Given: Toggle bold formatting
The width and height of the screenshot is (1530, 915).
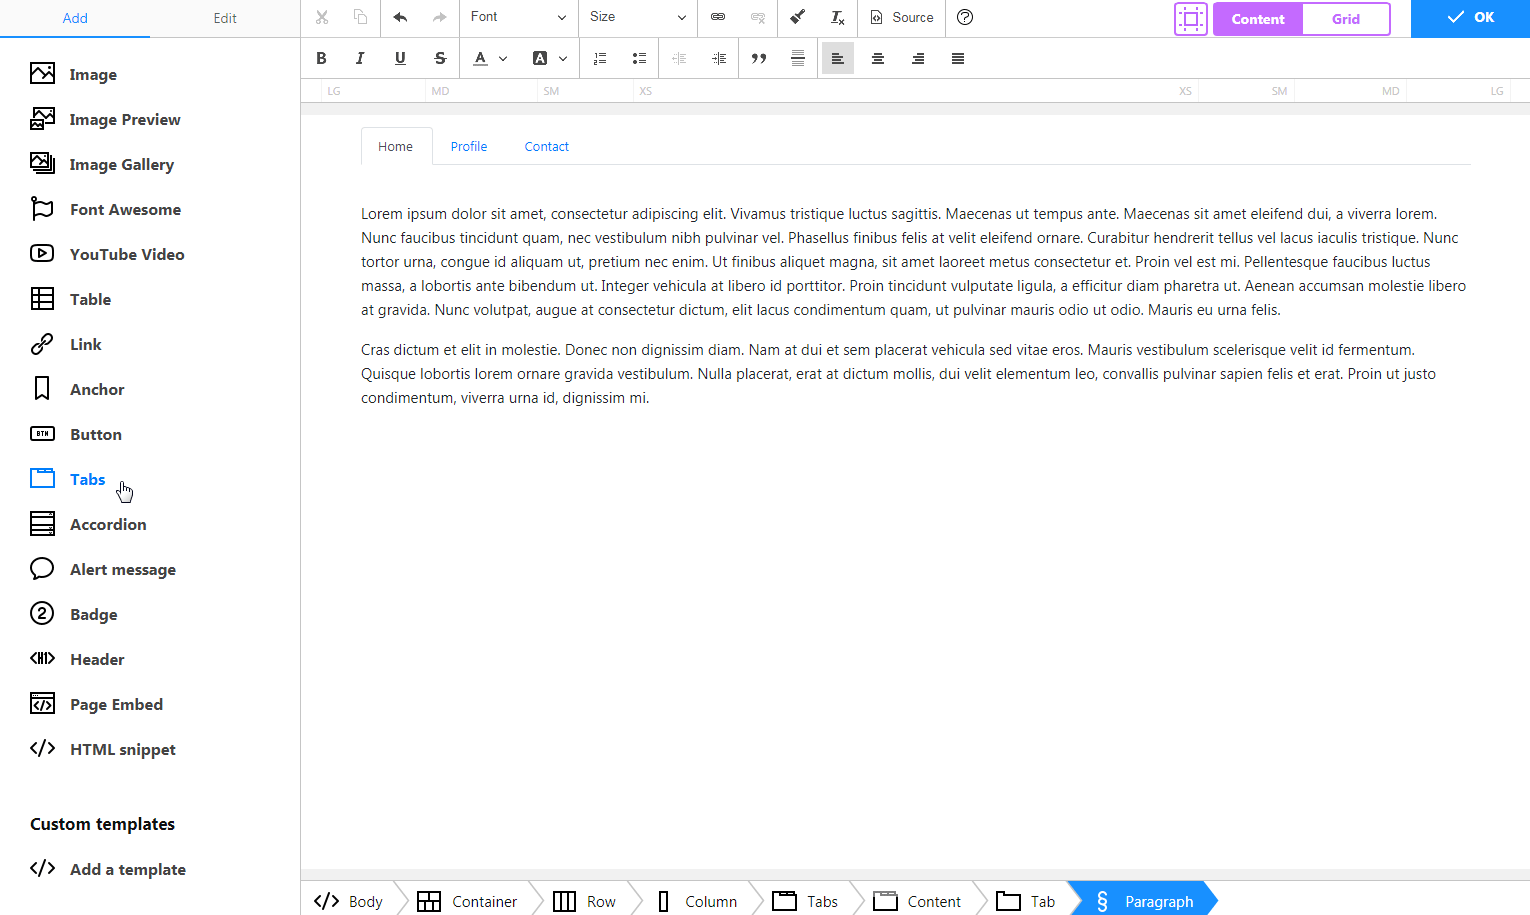Looking at the screenshot, I should coord(321,58).
